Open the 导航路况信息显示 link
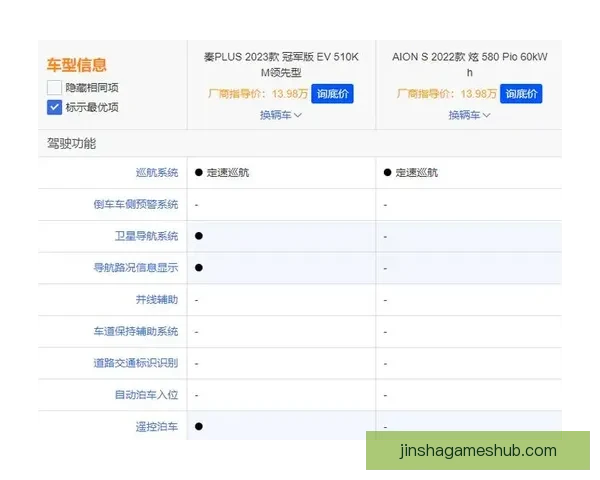Viewport: 600px width, 480px height. pyautogui.click(x=136, y=268)
